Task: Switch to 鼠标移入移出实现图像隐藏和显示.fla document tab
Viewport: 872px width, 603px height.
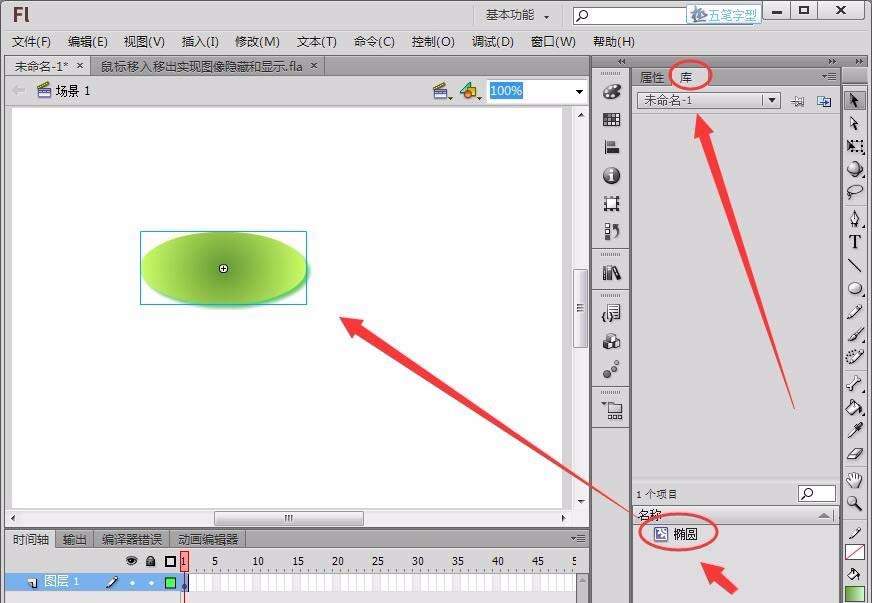Action: pos(201,66)
